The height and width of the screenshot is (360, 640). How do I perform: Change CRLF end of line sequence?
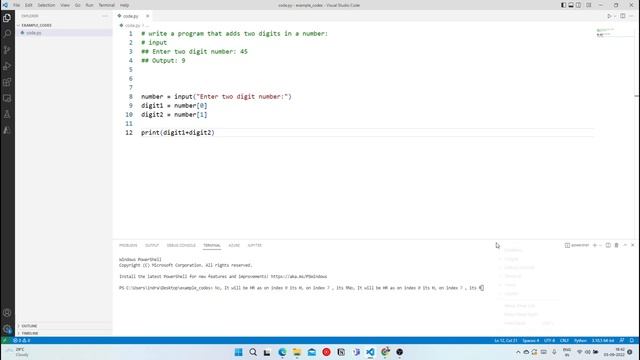click(x=564, y=340)
